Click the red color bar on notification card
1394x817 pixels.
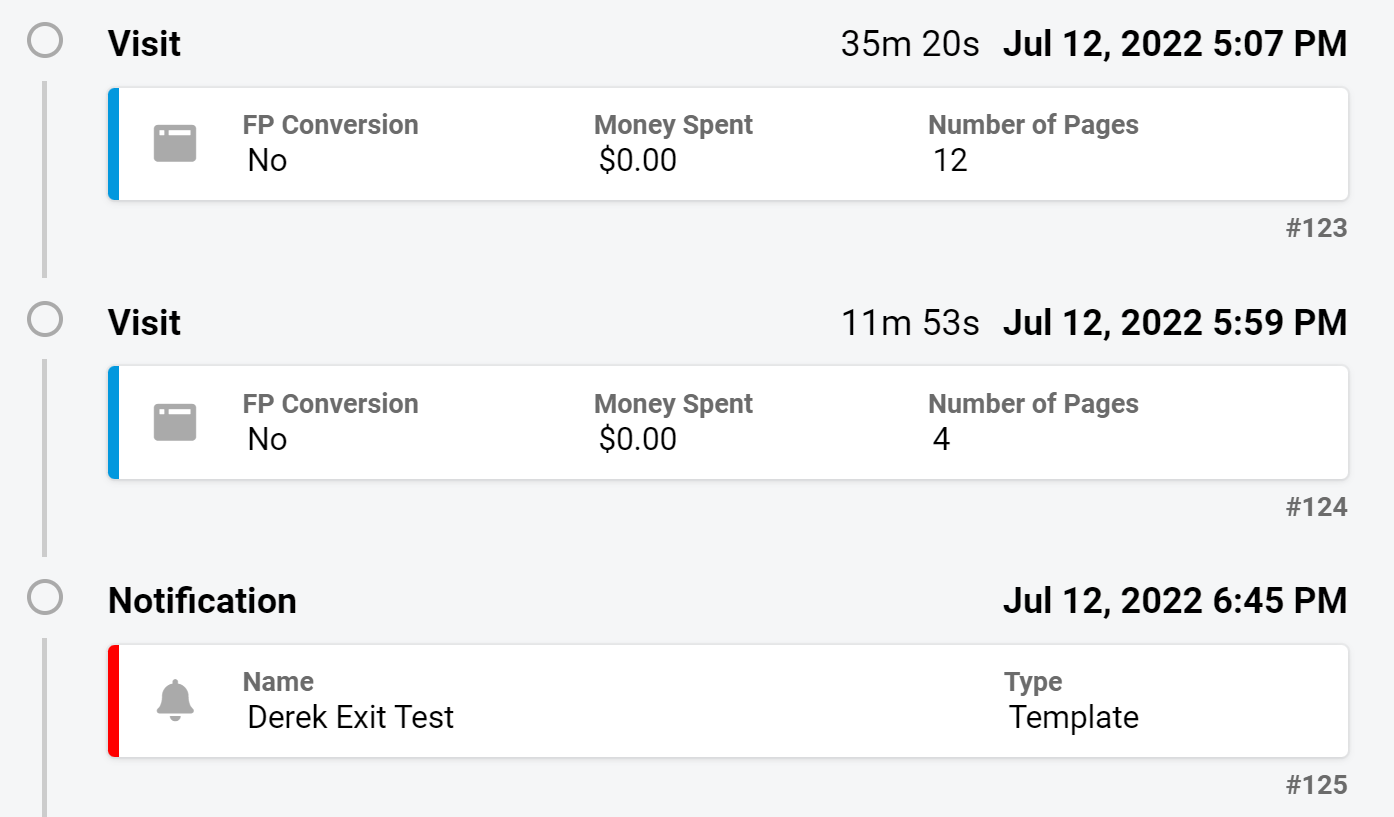click(114, 701)
